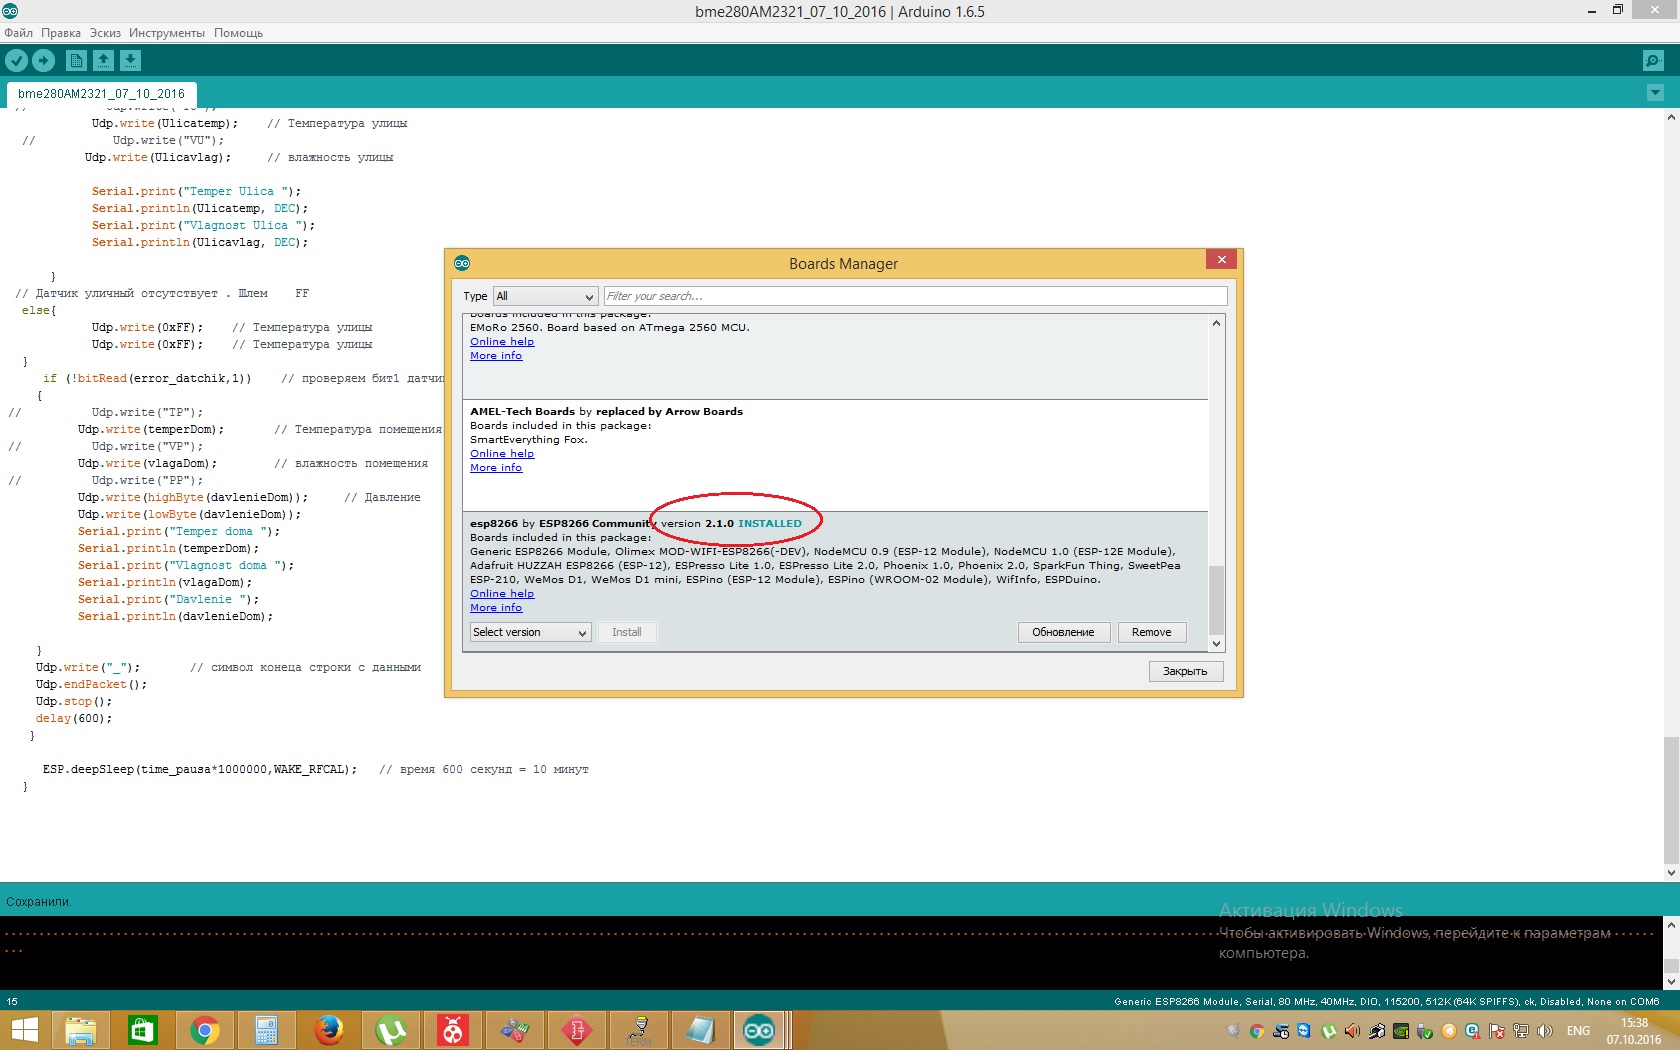
Task: Click the TeamViewer tray icon
Action: click(x=1304, y=1031)
